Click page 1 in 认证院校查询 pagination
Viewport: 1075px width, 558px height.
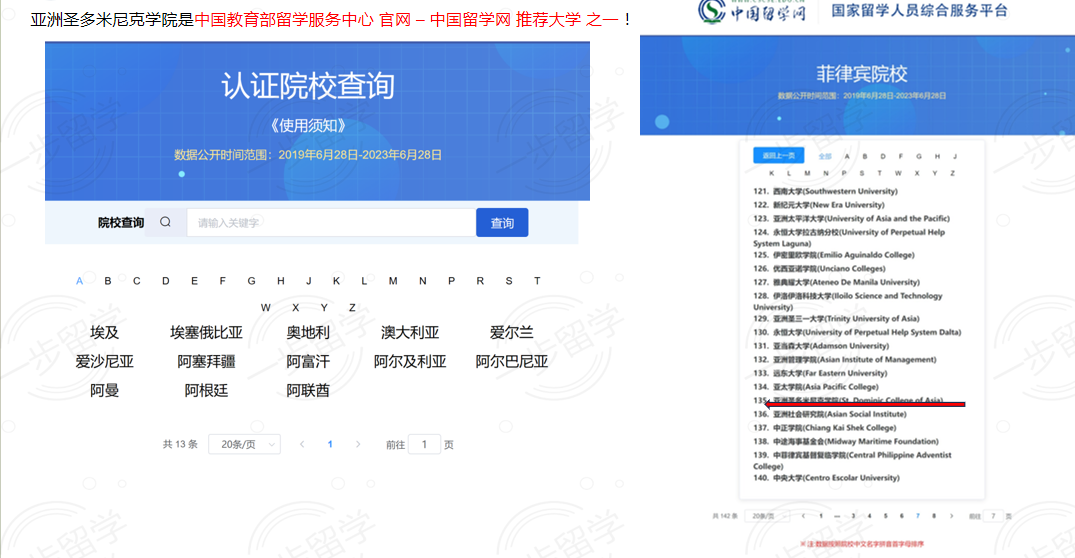pos(330,444)
